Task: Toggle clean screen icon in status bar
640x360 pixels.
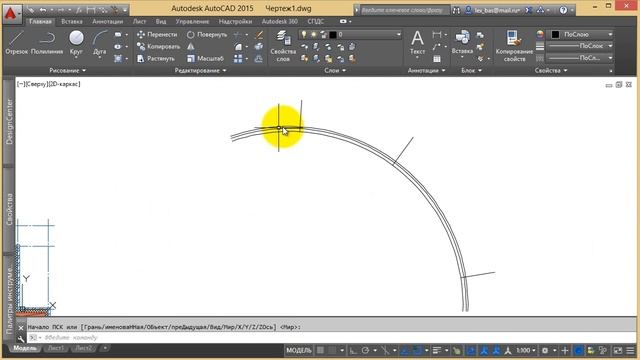Action: tap(618, 350)
